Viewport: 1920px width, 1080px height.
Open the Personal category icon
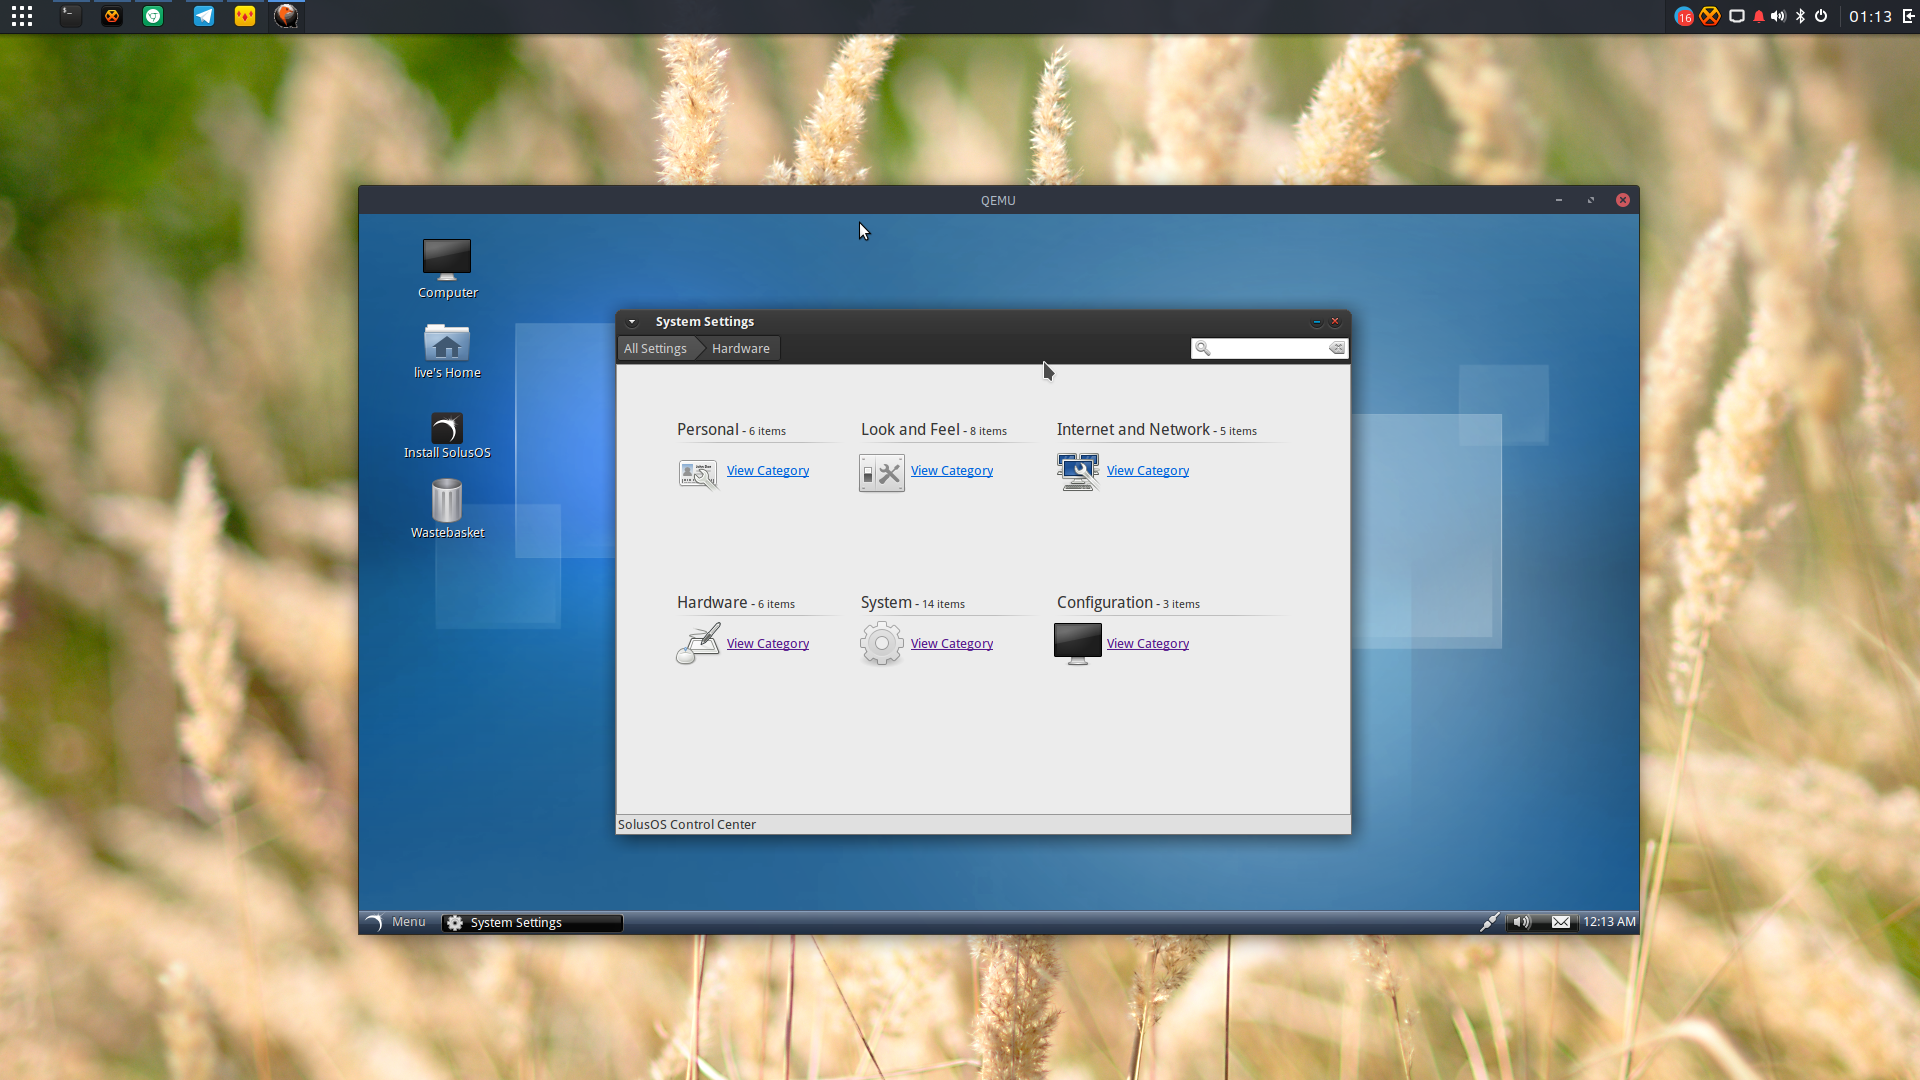697,473
